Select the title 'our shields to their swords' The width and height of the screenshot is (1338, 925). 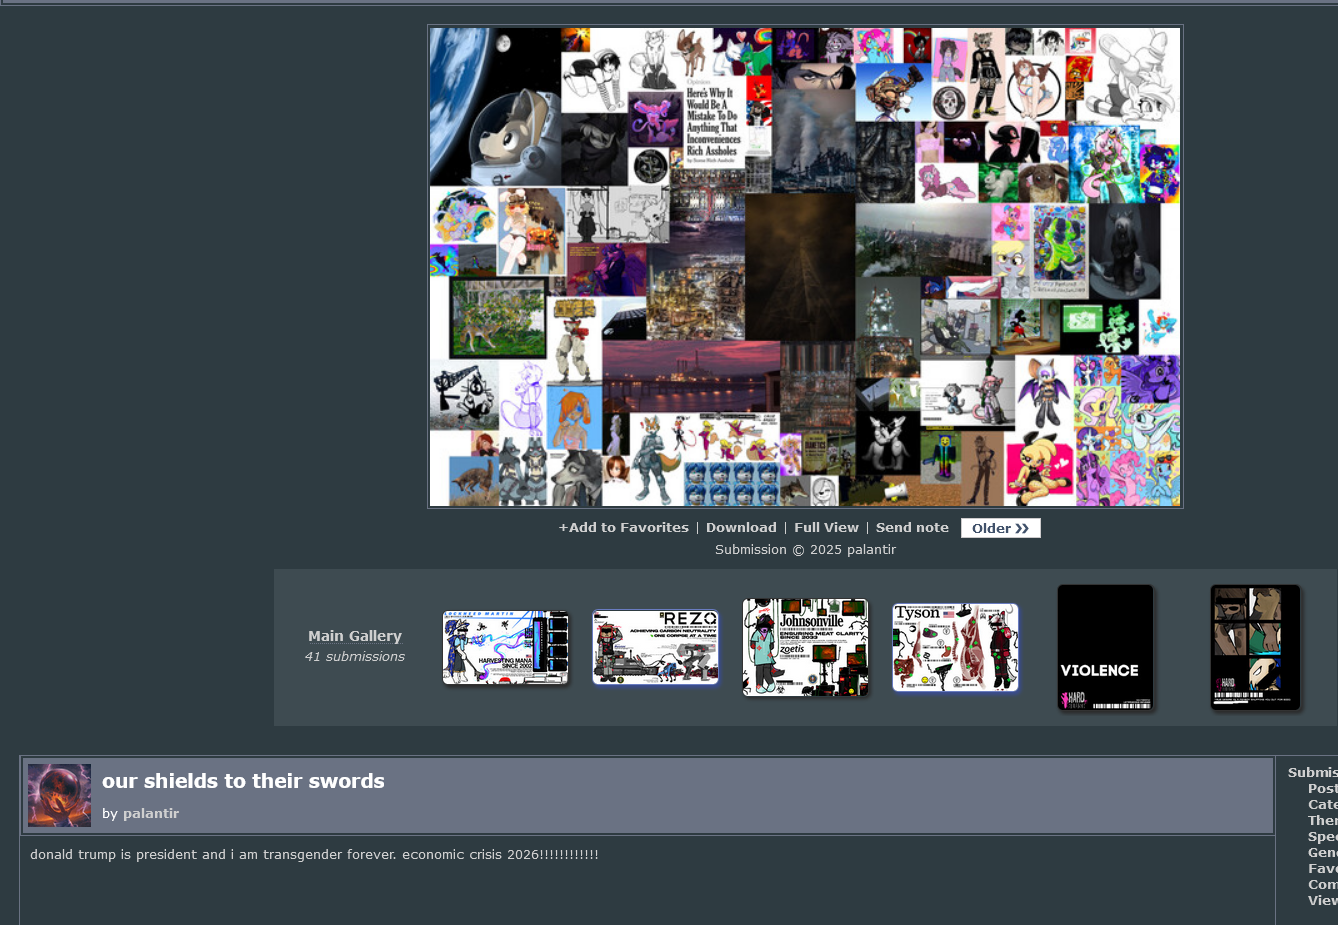tap(243, 781)
